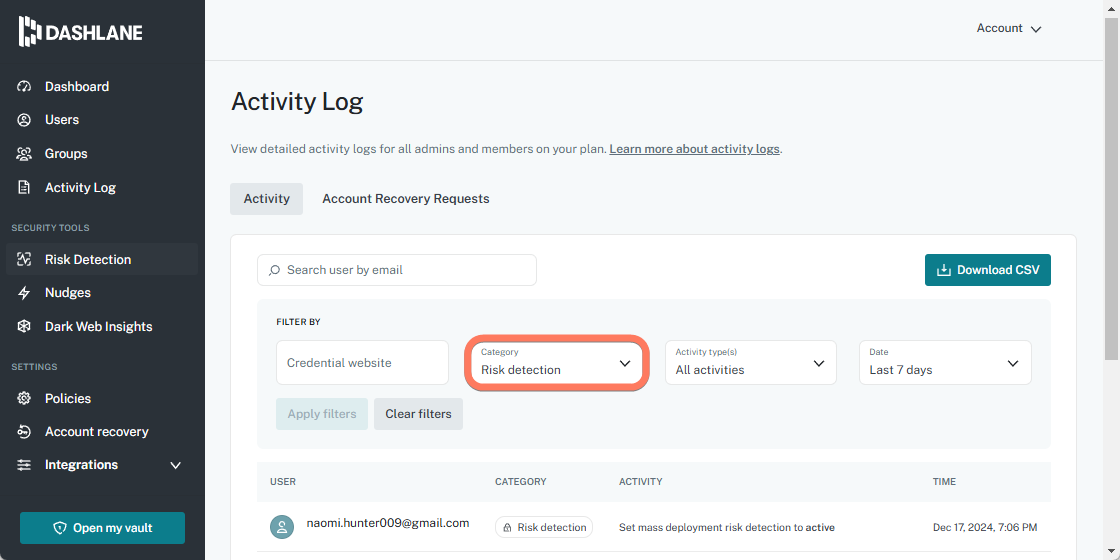Open Account recovery from sidebar icon

coord(25,432)
